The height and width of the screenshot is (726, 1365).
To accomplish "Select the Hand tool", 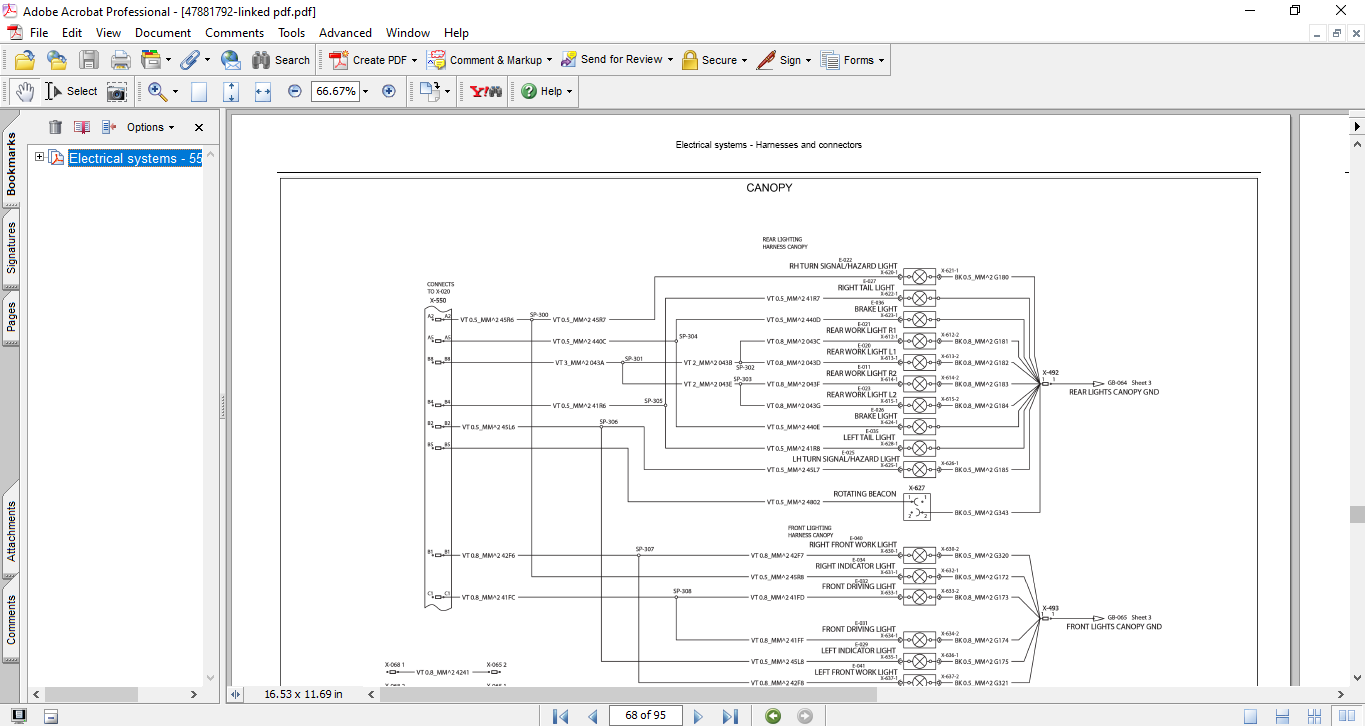I will tap(24, 91).
